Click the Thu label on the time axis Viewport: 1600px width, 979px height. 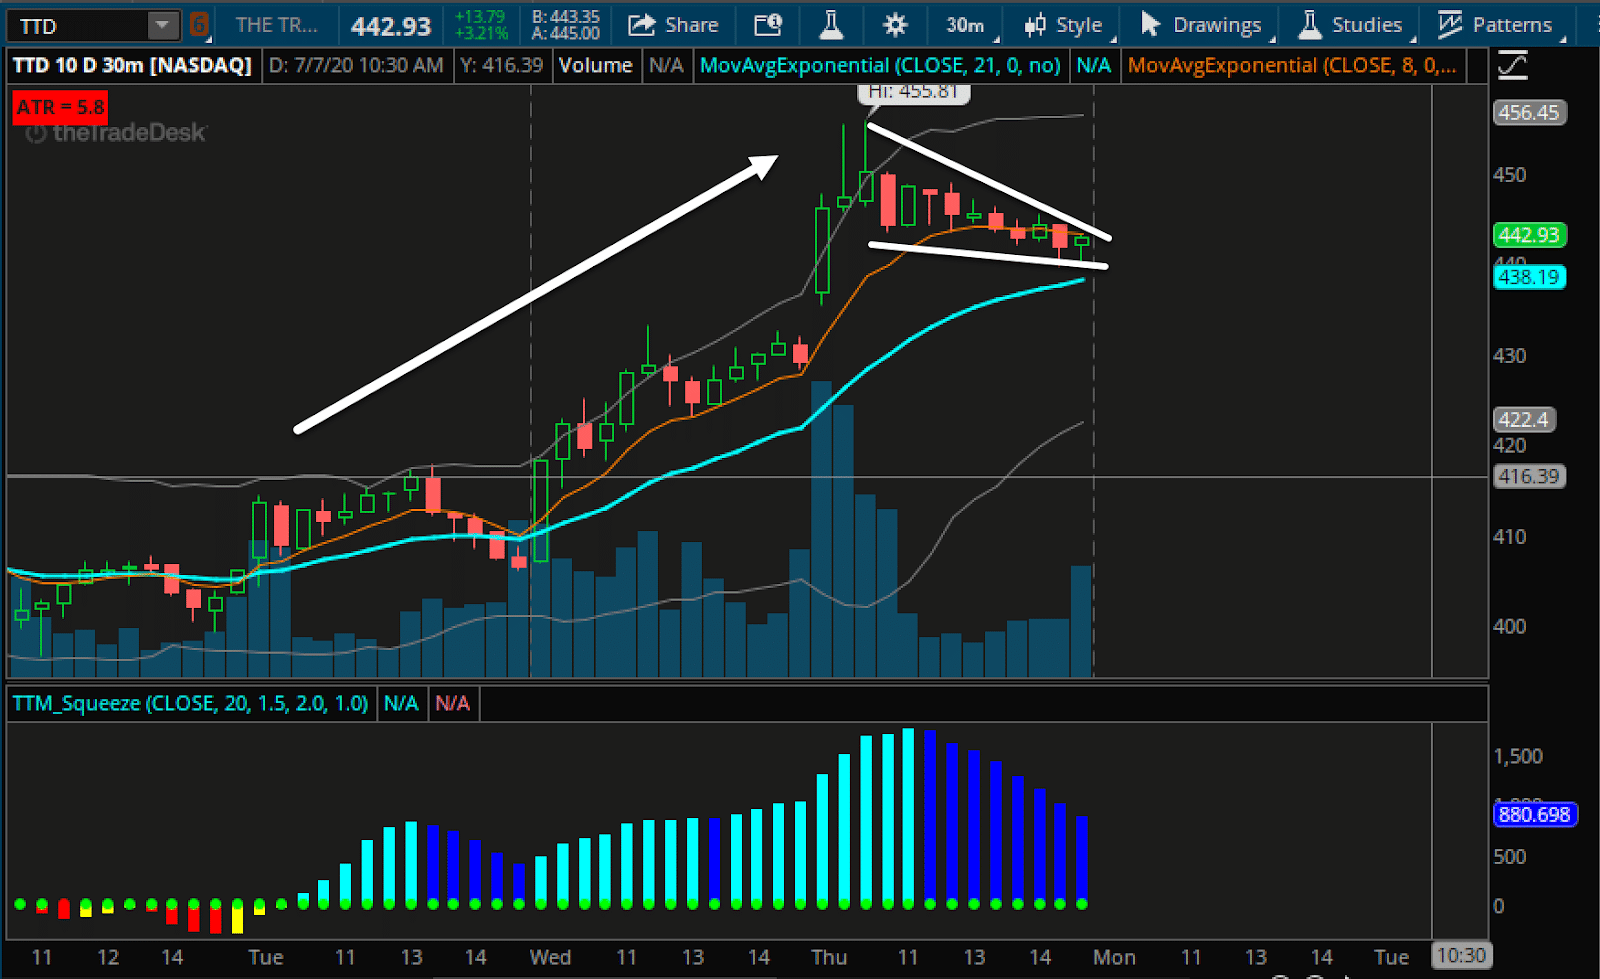point(829,957)
